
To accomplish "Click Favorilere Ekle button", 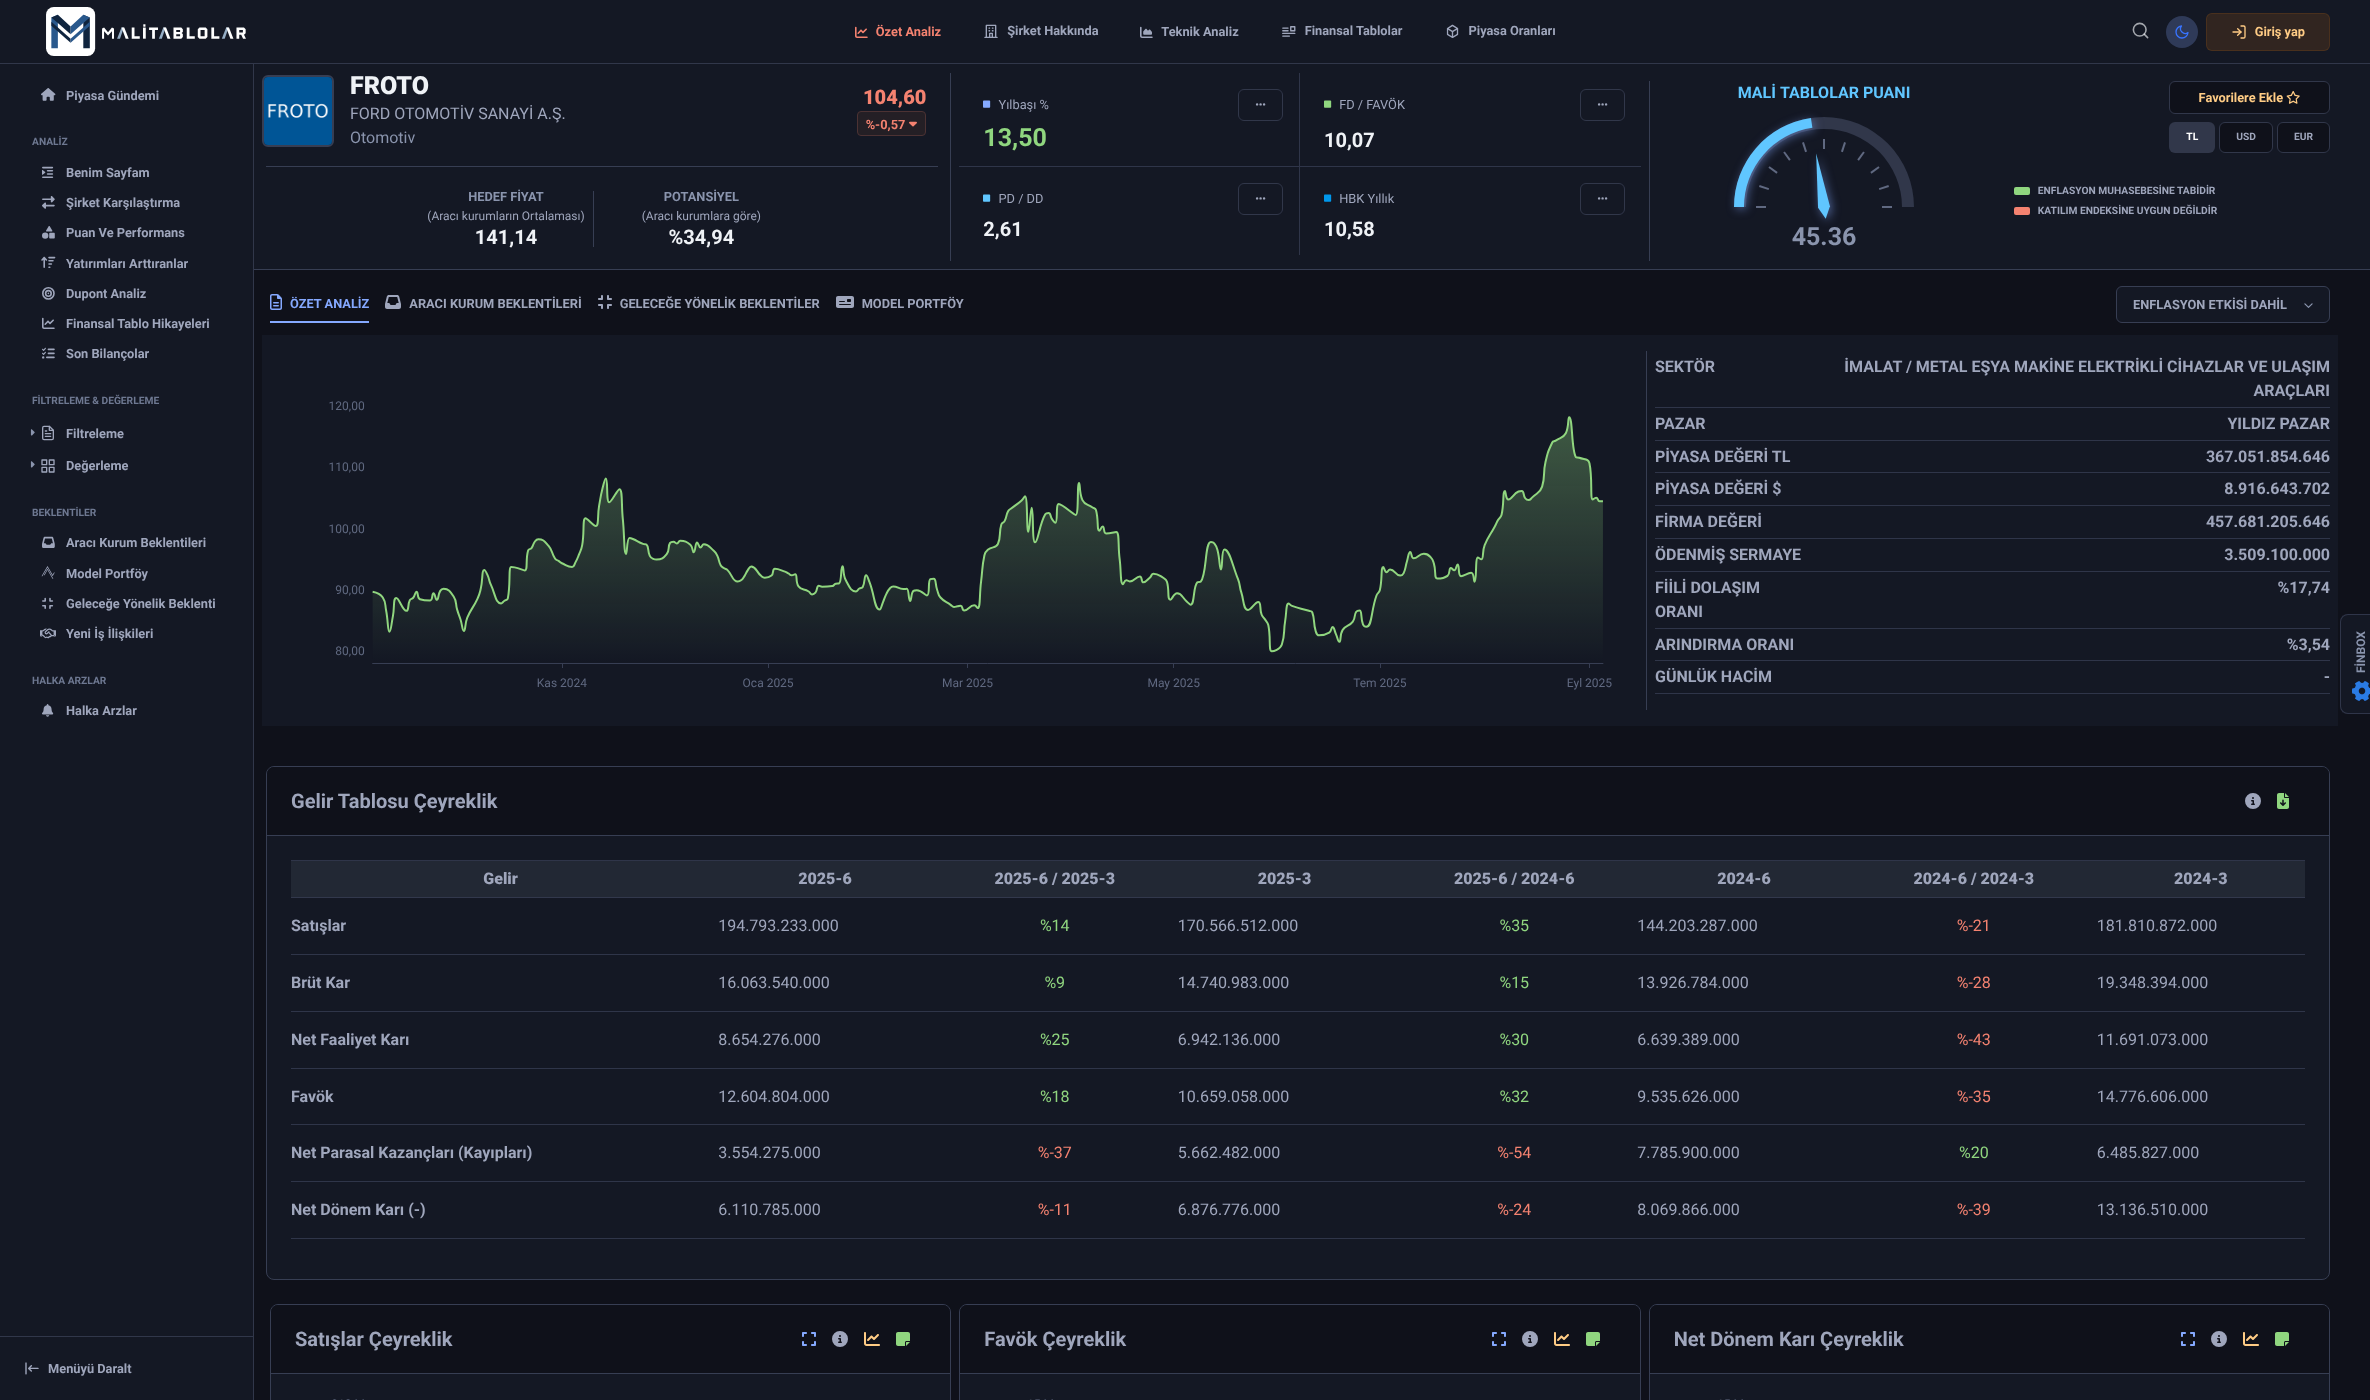I will coord(2248,97).
